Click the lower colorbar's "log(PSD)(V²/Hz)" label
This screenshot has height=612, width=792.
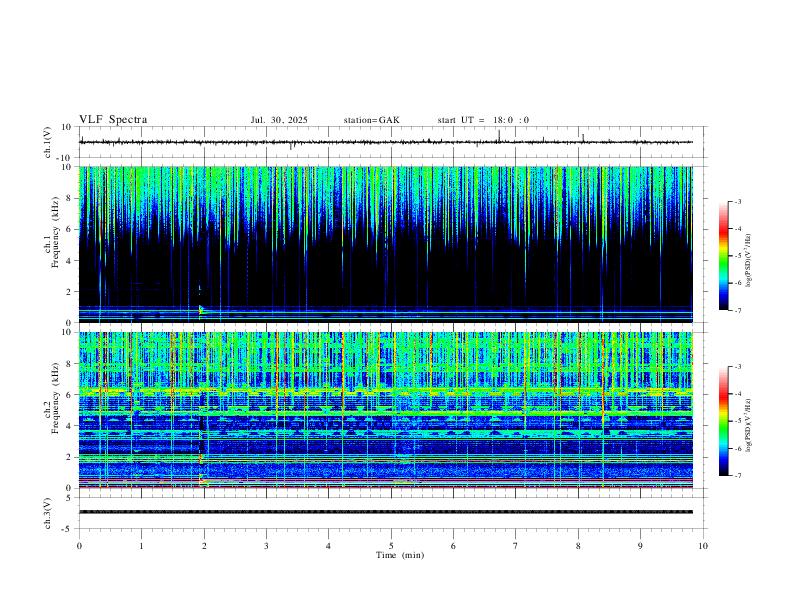[749, 425]
